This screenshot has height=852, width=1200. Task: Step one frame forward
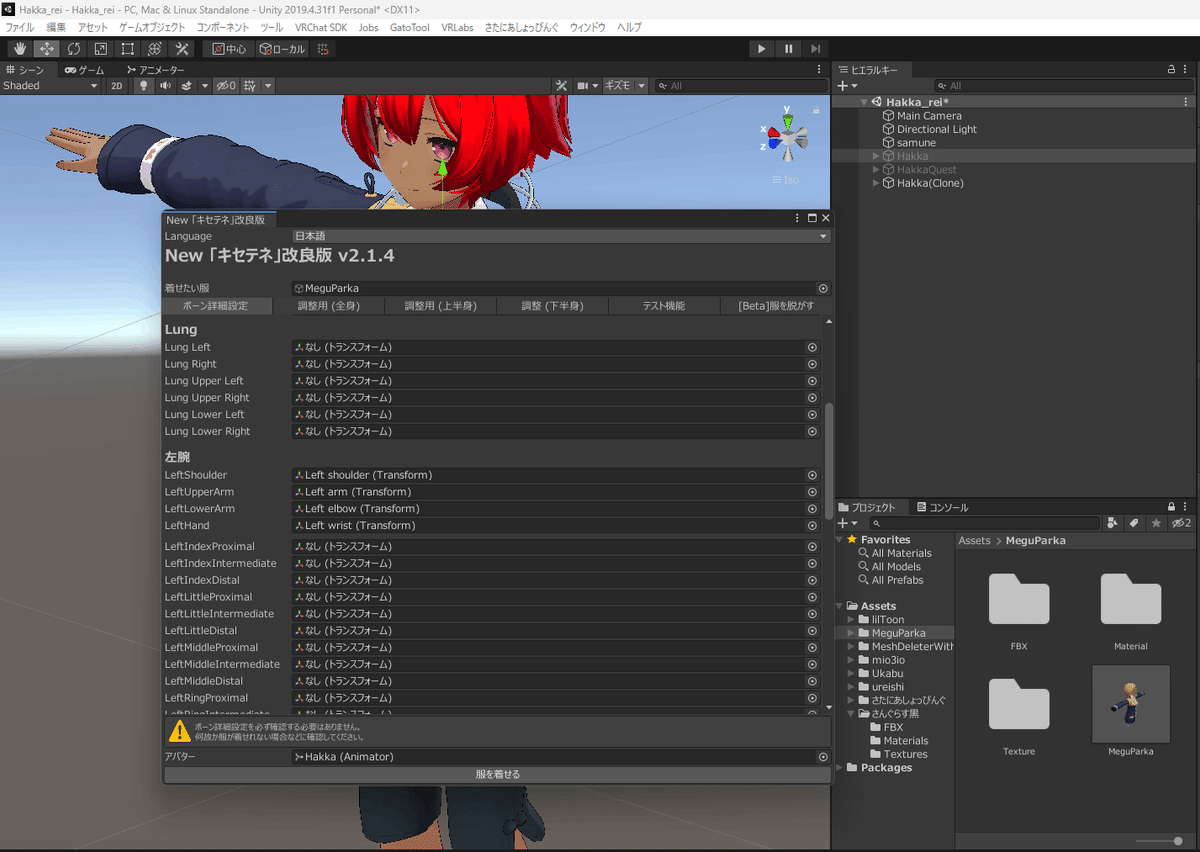(x=816, y=49)
